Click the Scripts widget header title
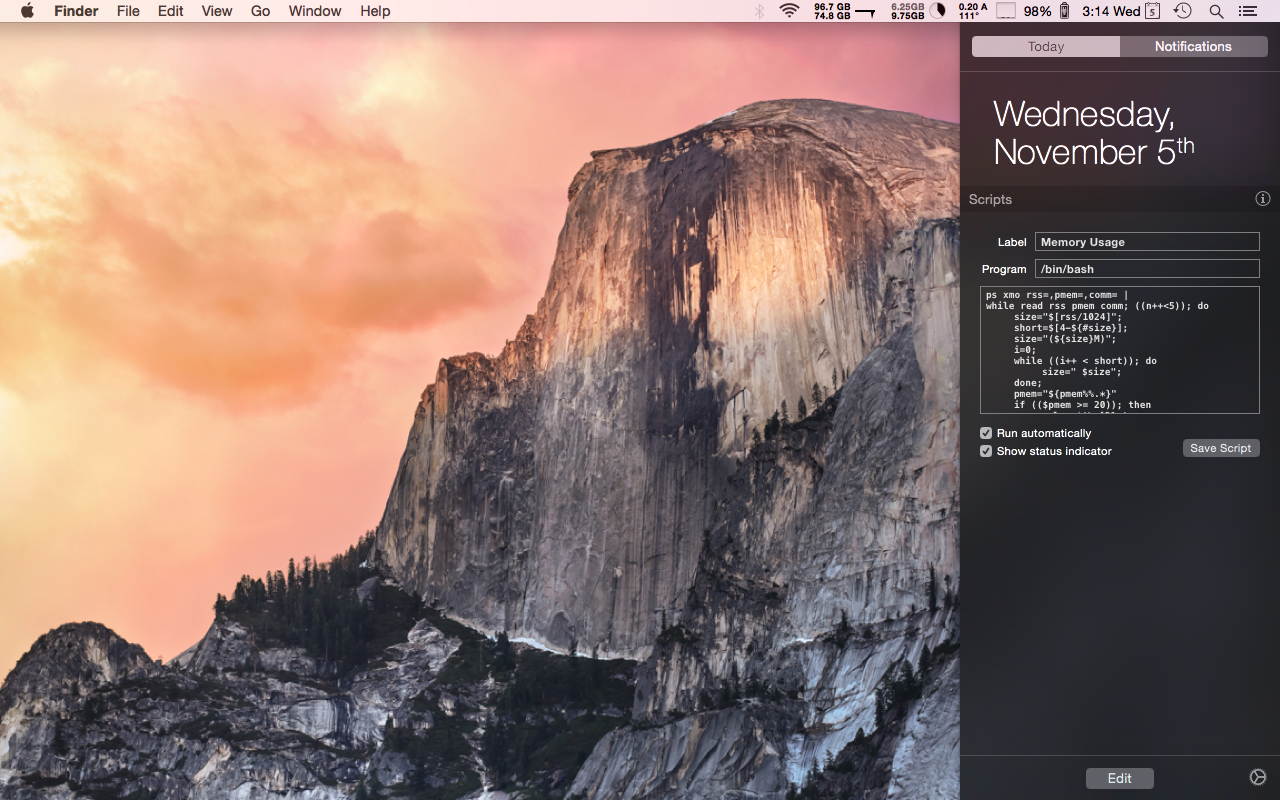This screenshot has width=1280, height=800. pyautogui.click(x=990, y=199)
